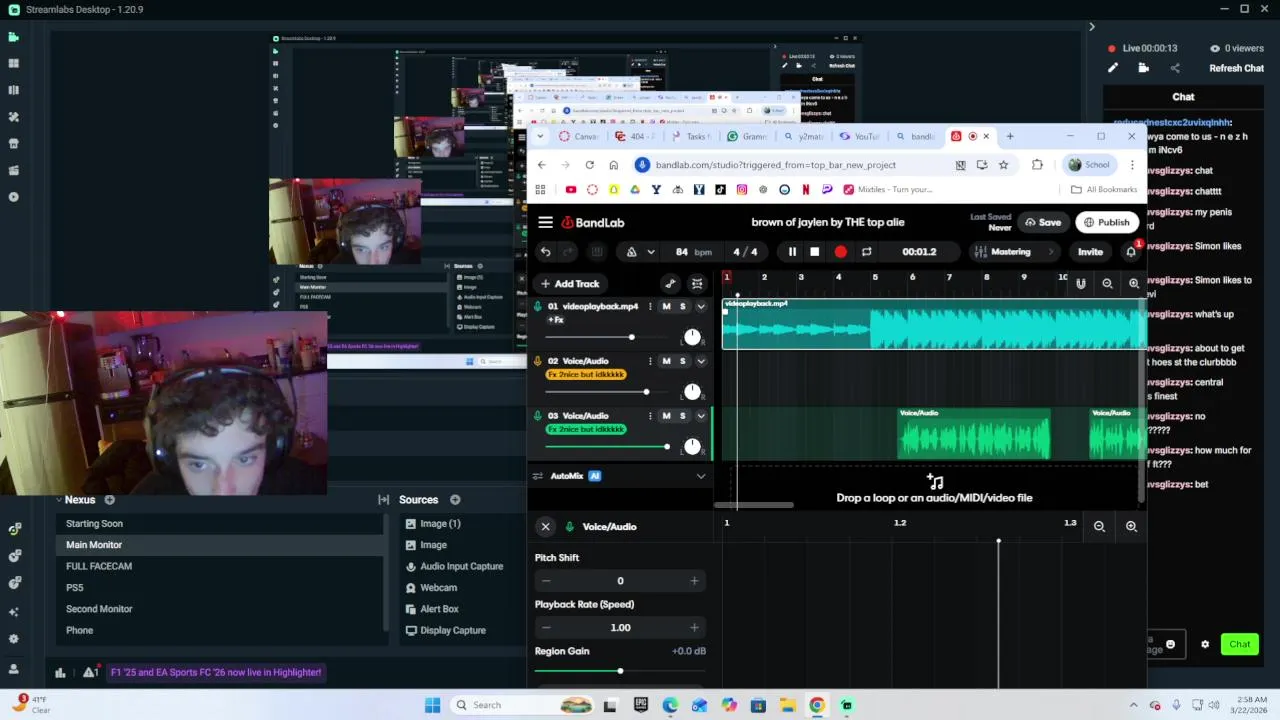Image resolution: width=1280 pixels, height=720 pixels.
Task: Change the 4/4 time signature
Action: tap(745, 252)
